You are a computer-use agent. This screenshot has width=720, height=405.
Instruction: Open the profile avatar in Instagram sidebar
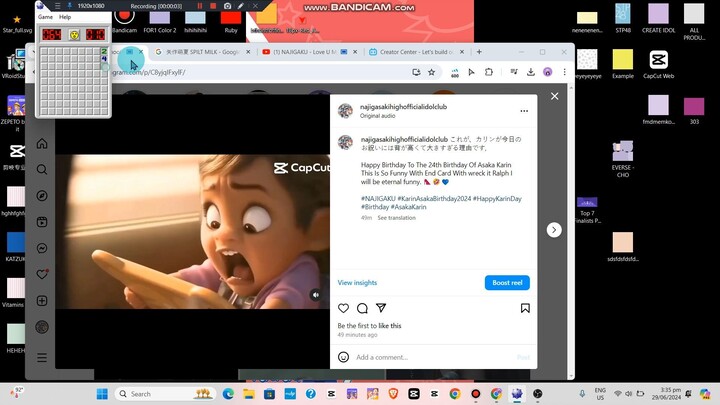pos(42,327)
